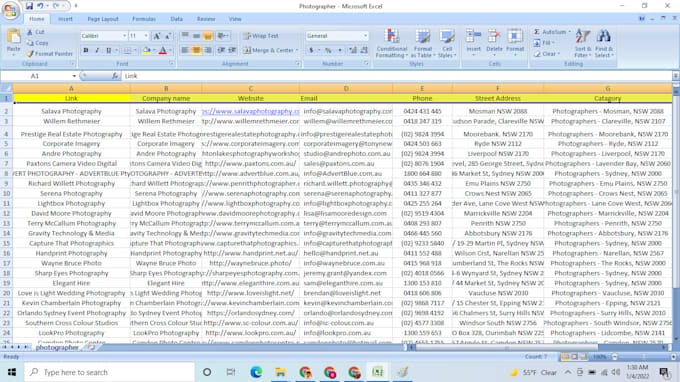Toggle center horizontal alignment
The height and width of the screenshot is (382, 680).
pyautogui.click(x=196, y=50)
